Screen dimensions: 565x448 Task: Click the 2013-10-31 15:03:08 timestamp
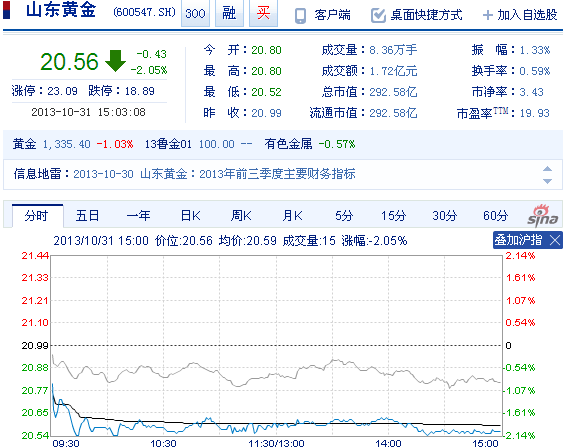click(x=88, y=112)
